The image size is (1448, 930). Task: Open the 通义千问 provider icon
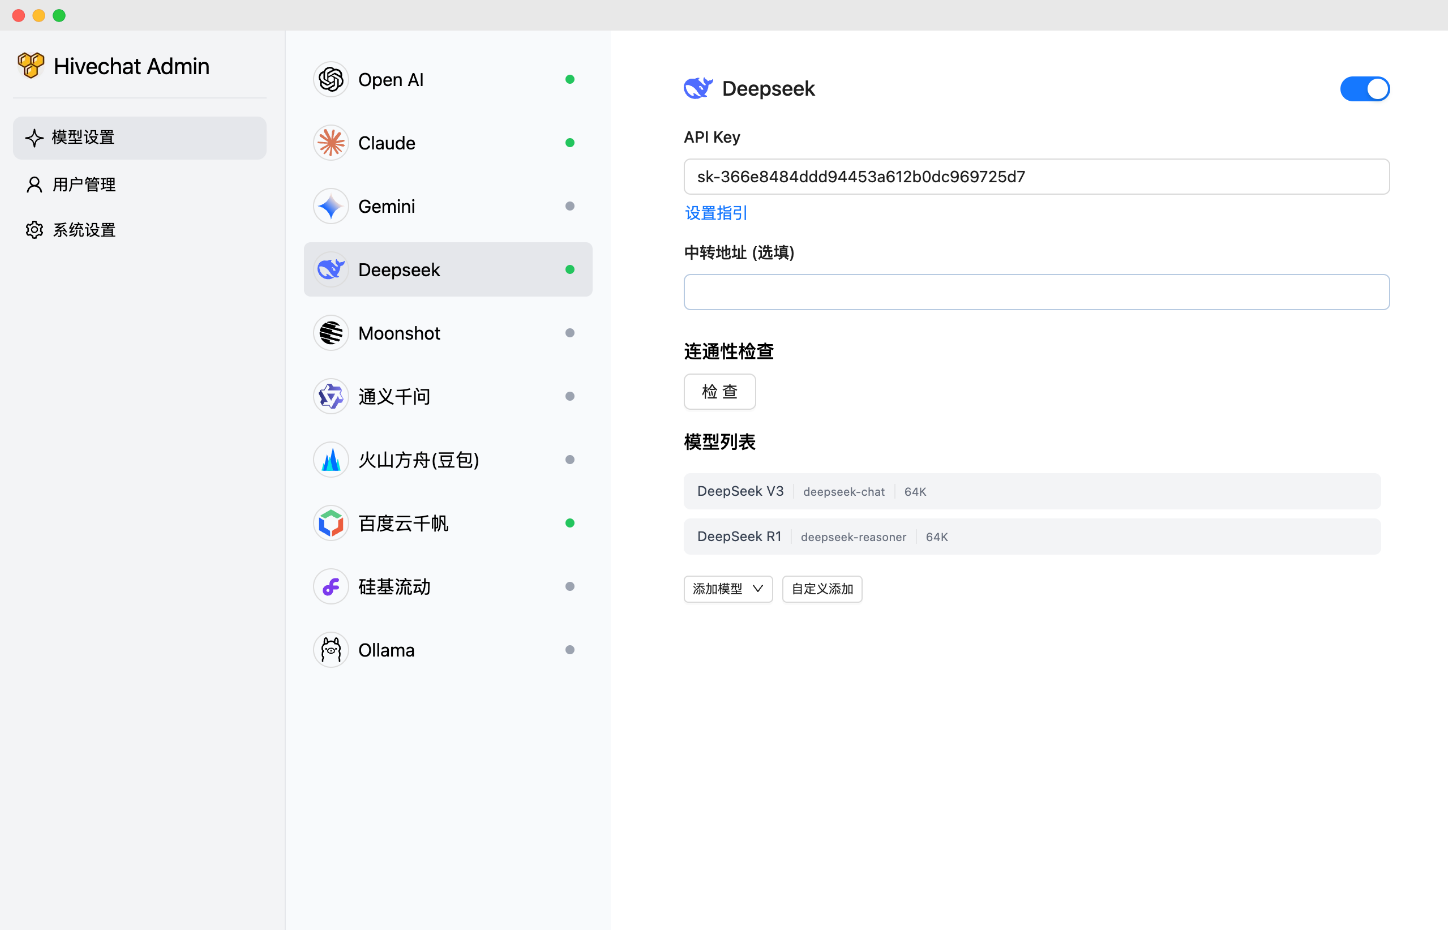pos(331,397)
